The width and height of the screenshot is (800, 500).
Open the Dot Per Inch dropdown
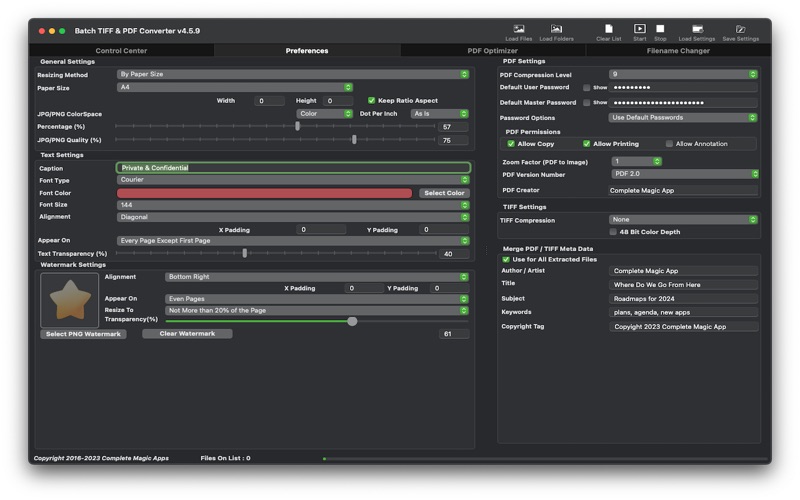(439, 114)
